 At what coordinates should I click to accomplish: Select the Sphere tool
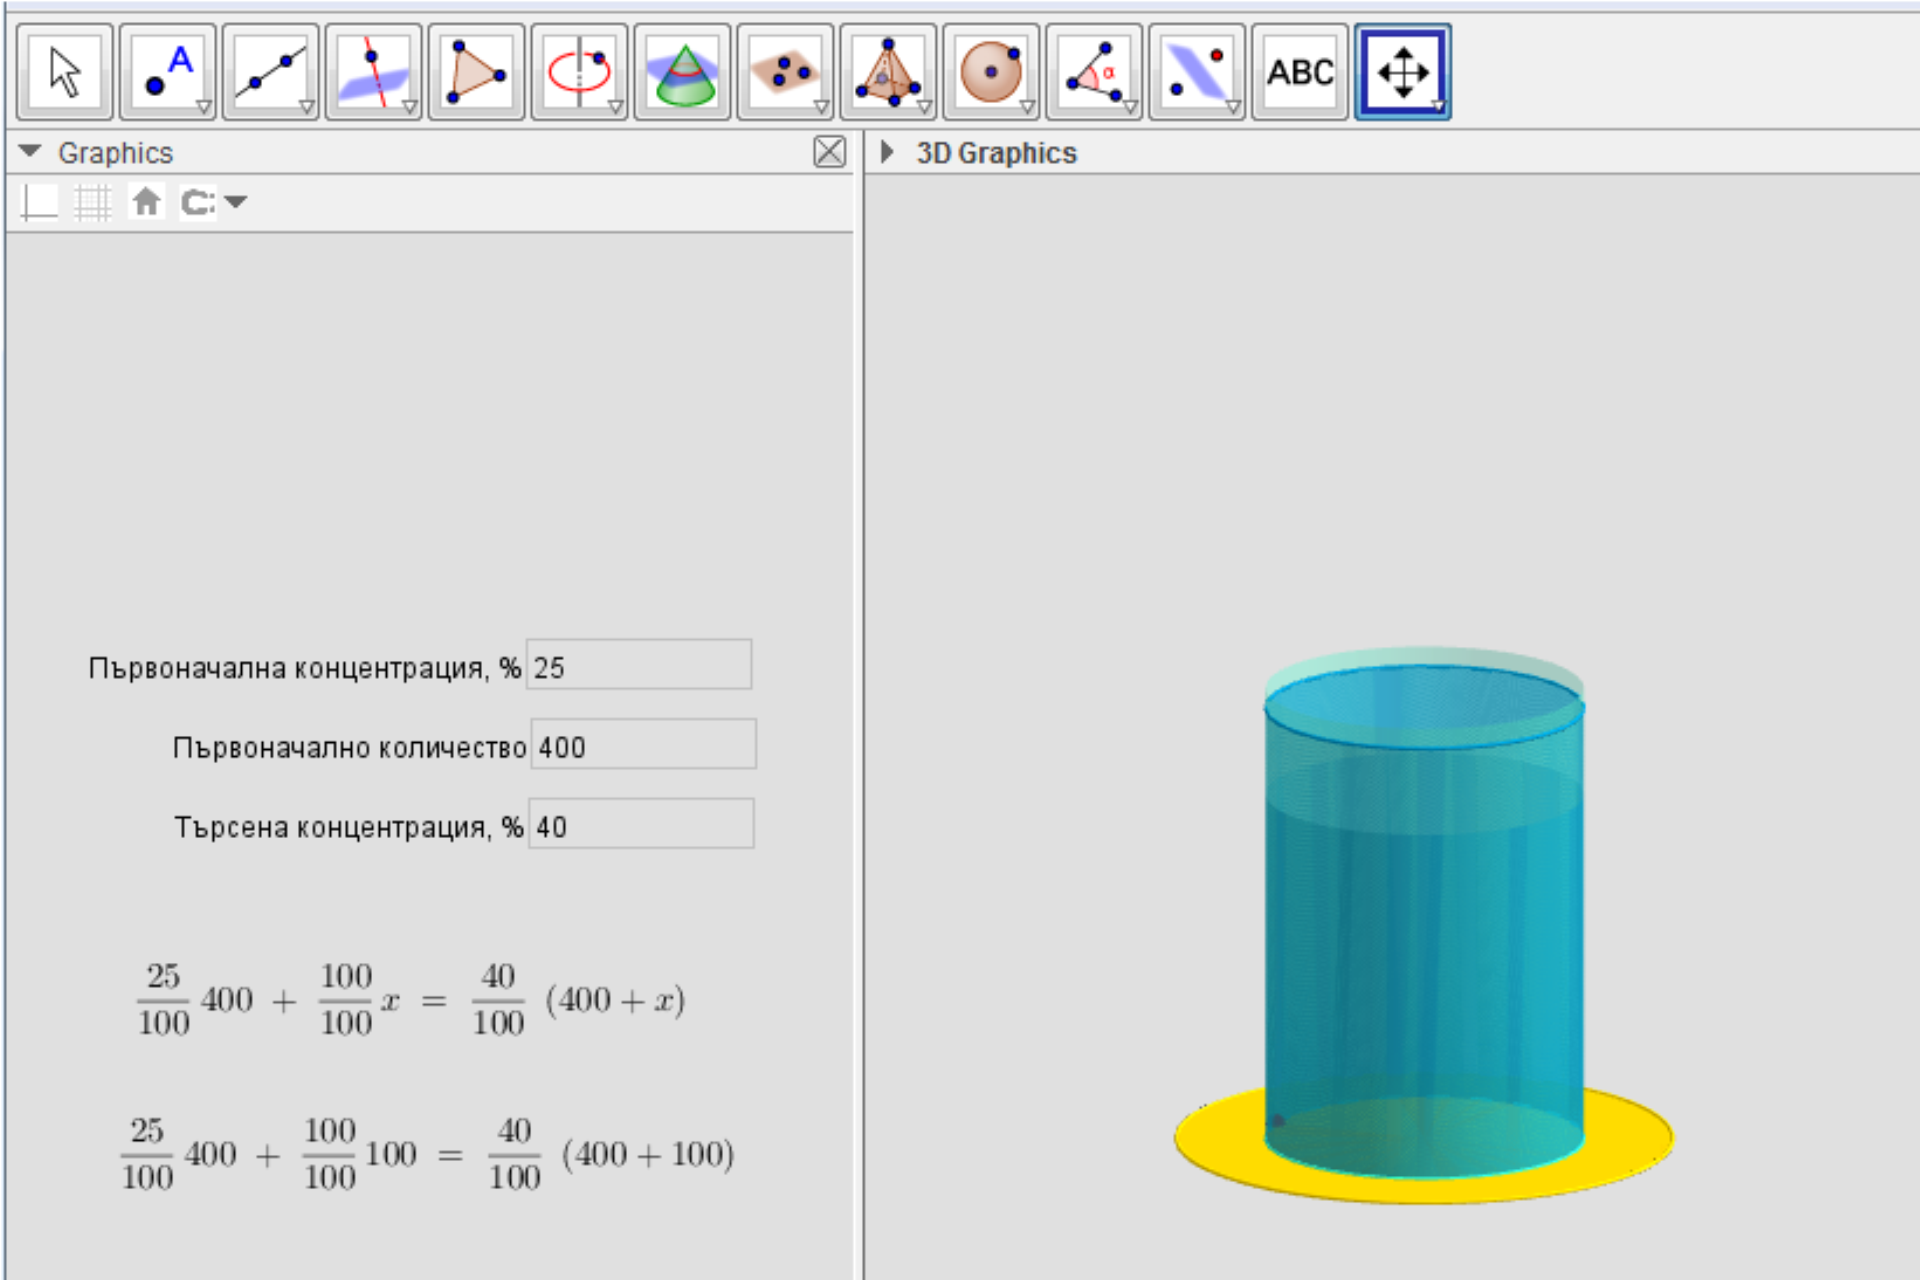(x=992, y=72)
